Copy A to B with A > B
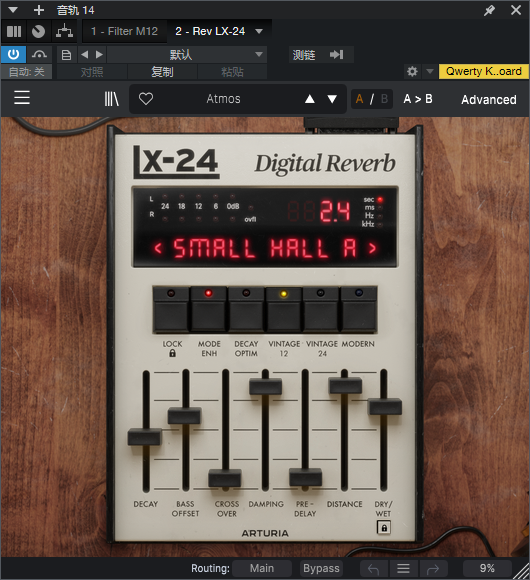 [x=418, y=99]
